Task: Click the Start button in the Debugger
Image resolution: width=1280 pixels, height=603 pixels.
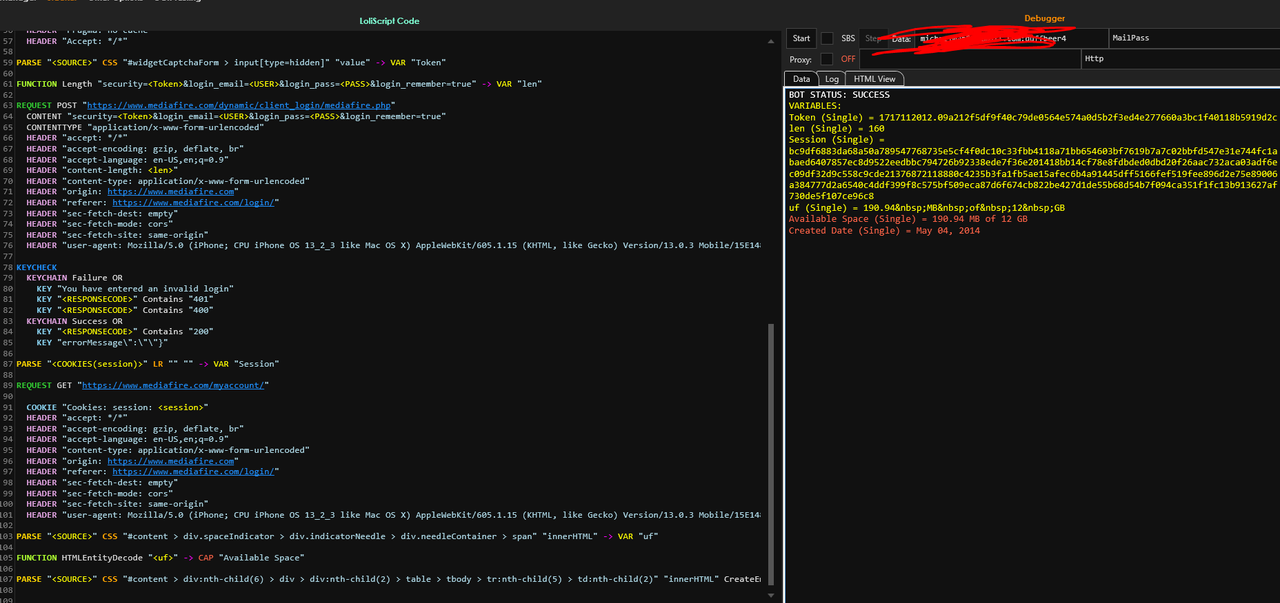Action: click(x=801, y=38)
